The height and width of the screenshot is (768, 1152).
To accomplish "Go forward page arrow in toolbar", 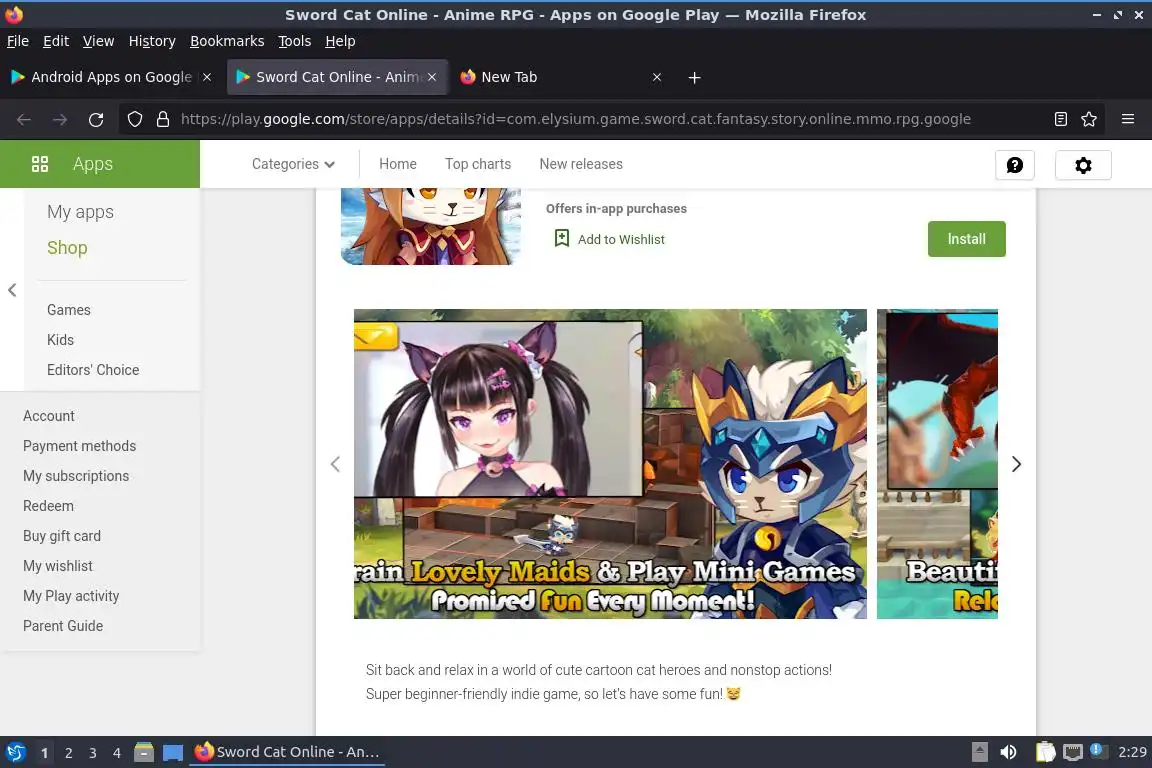I will pos(60,119).
